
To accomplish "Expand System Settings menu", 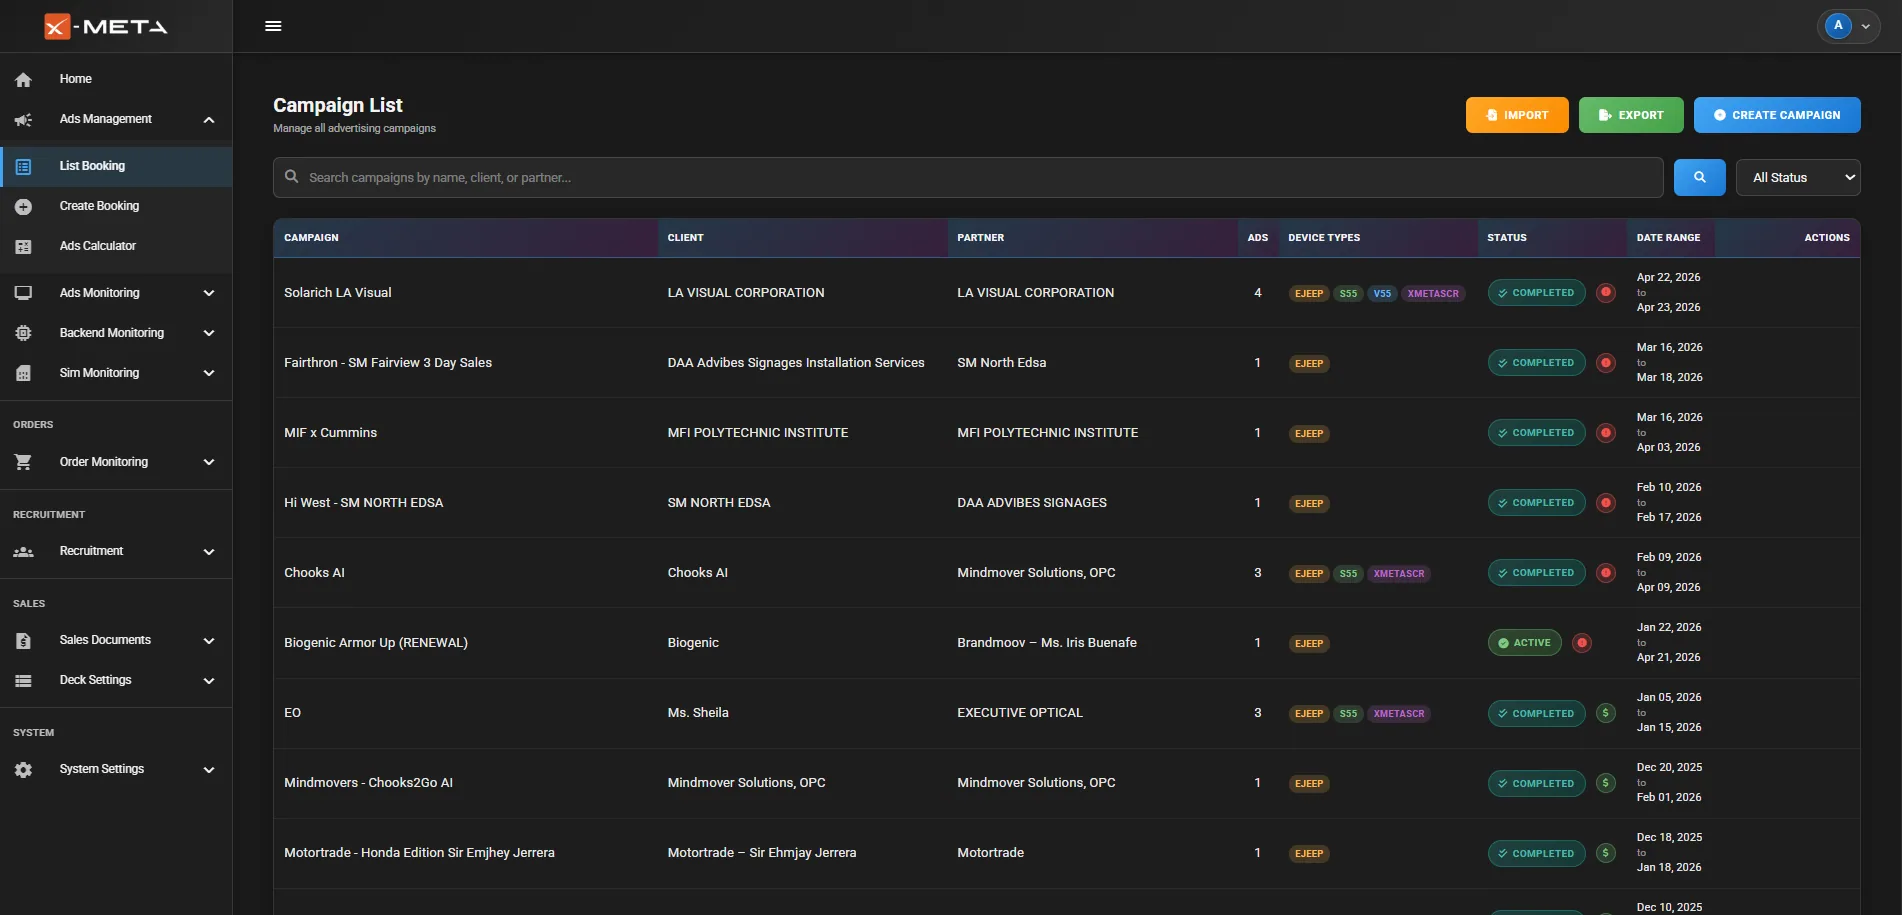I will (116, 769).
